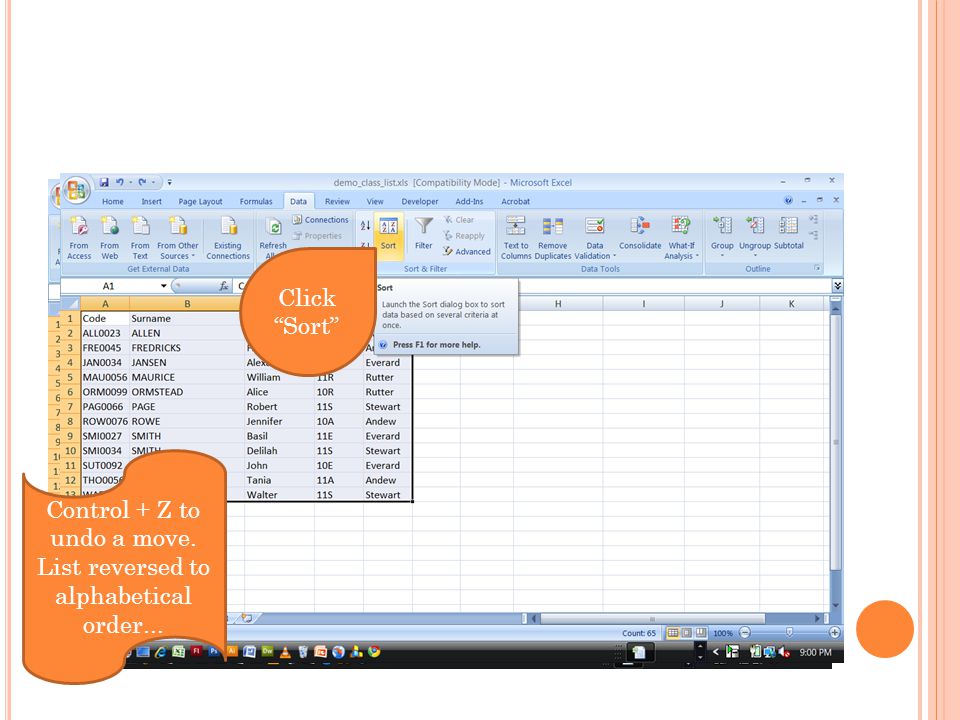The height and width of the screenshot is (720, 960).
Task: Import data From Text
Action: point(140,238)
